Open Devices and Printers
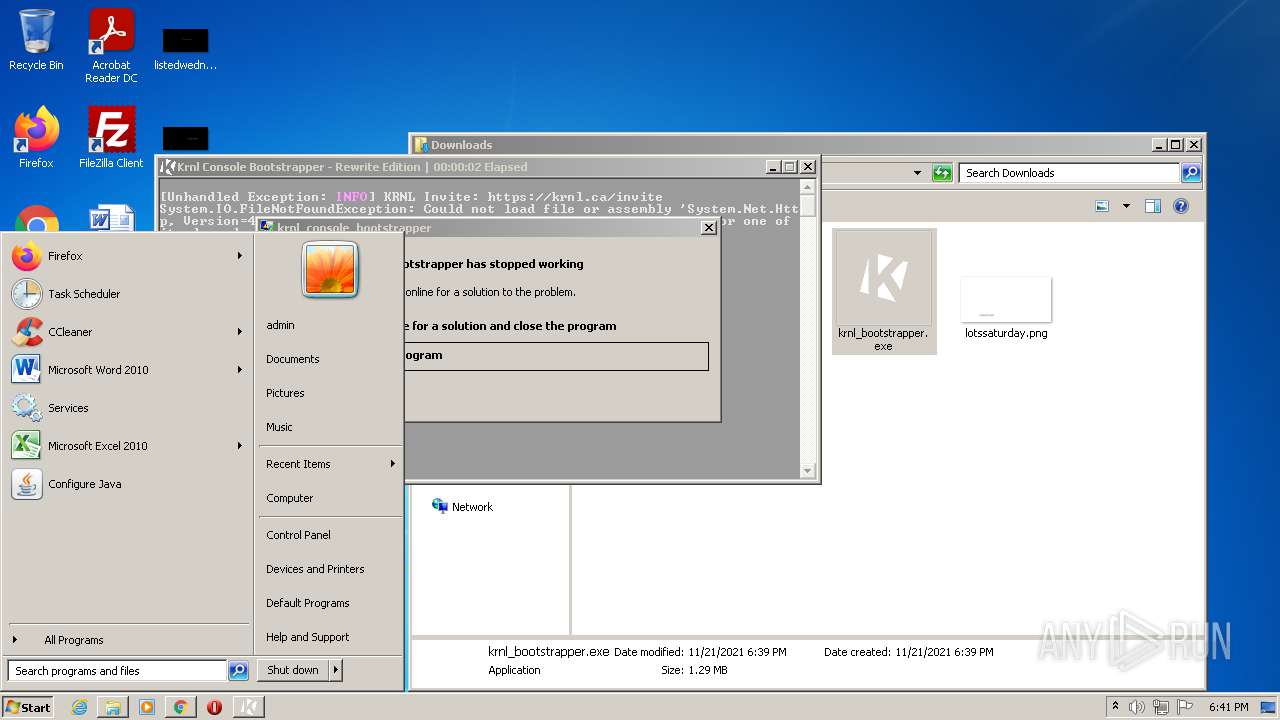 [x=315, y=569]
